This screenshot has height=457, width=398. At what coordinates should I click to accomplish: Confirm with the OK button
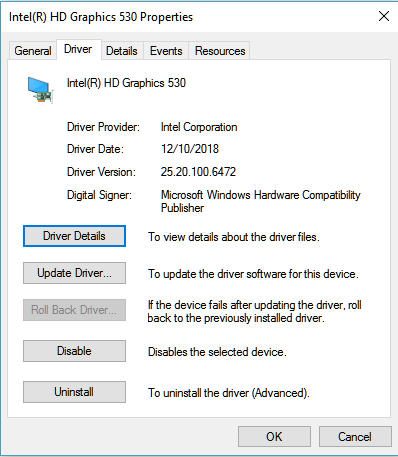274,437
